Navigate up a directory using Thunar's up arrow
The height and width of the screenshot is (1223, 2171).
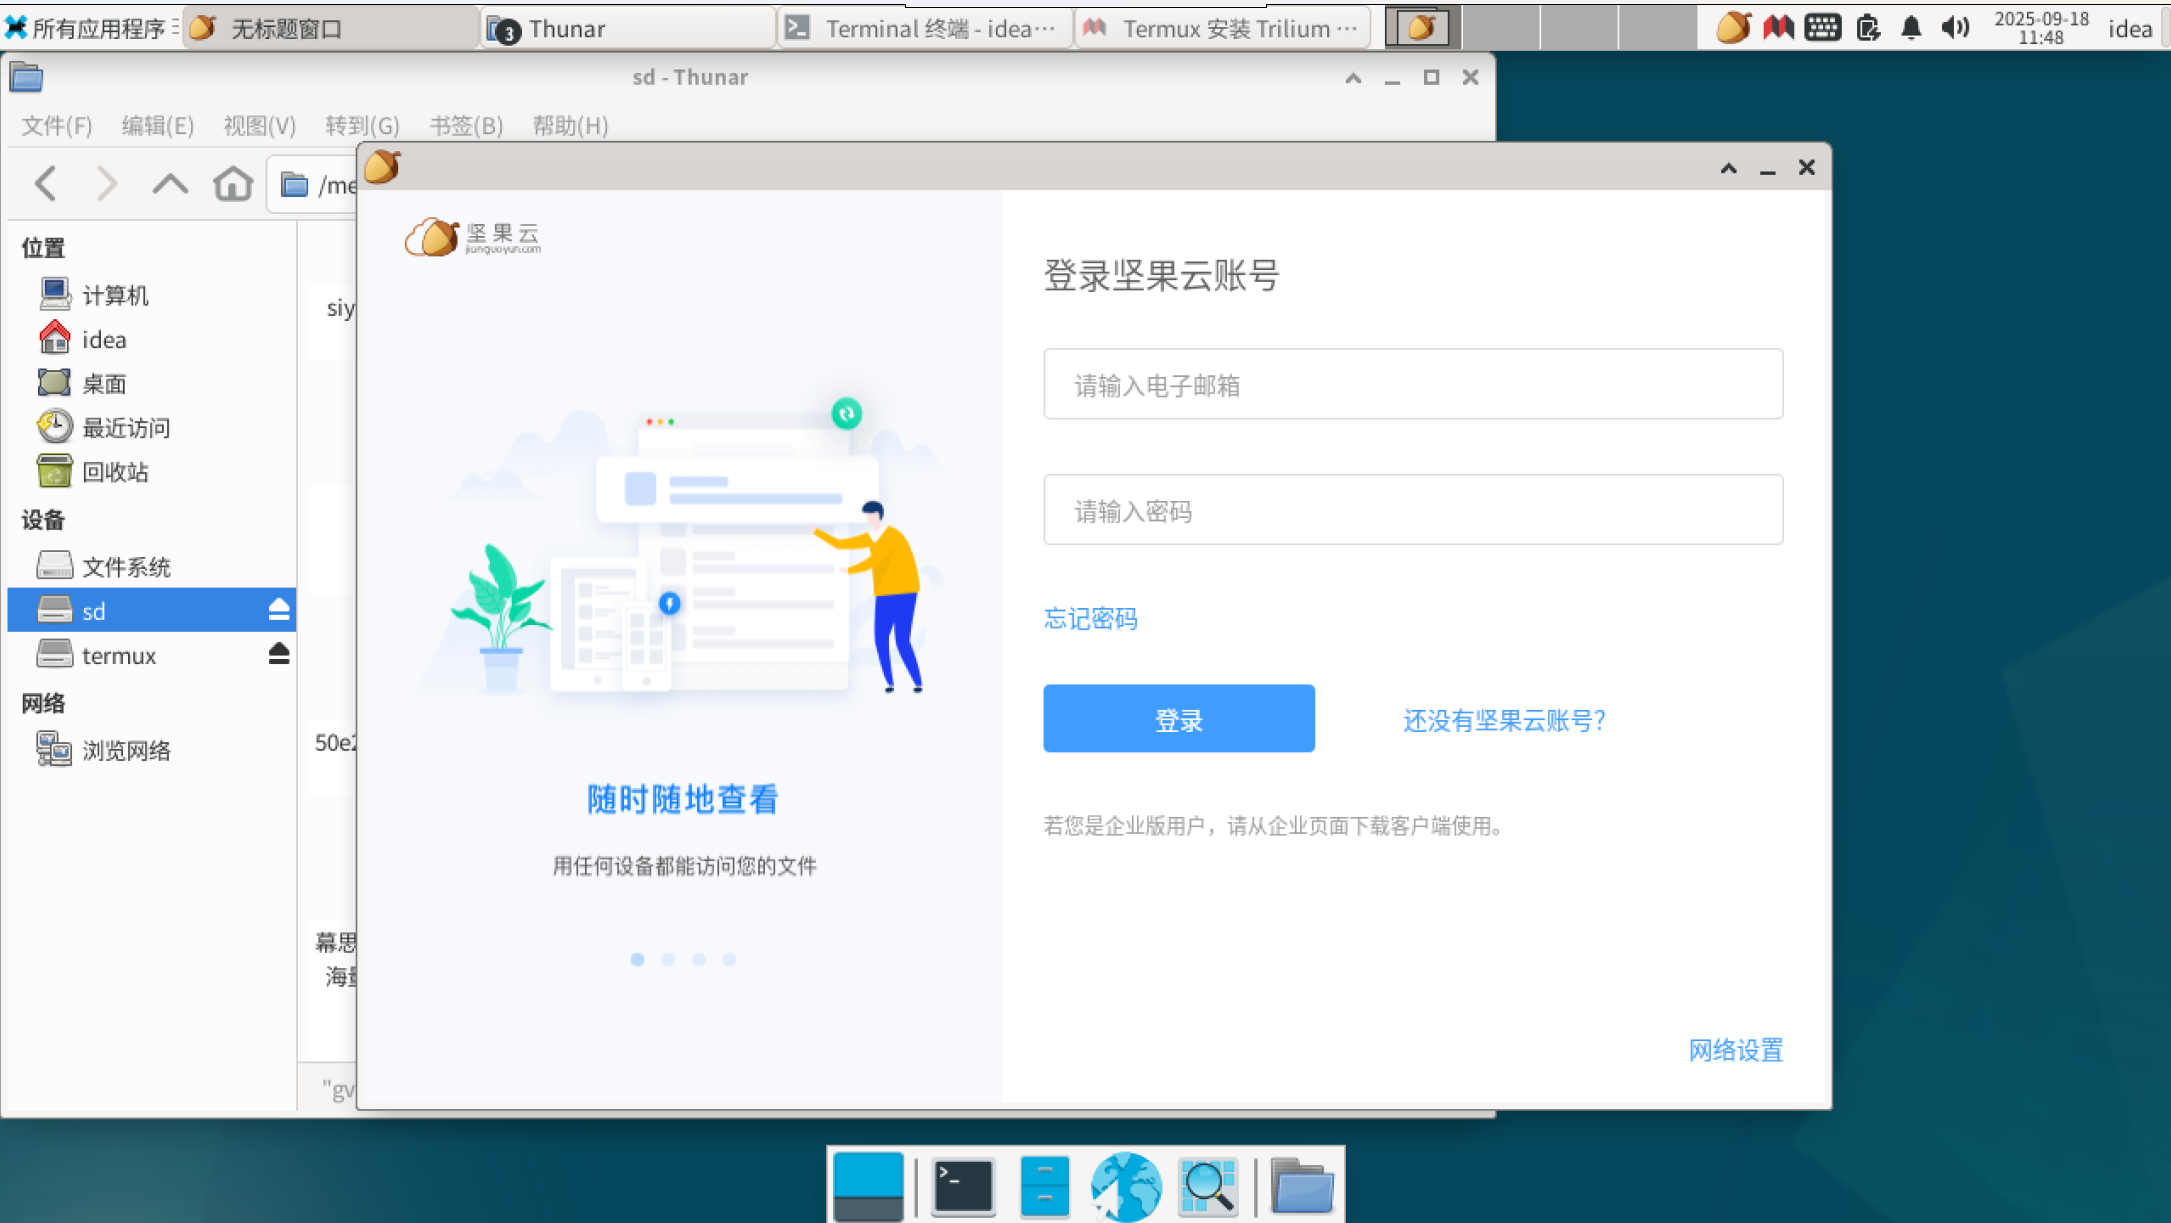170,183
